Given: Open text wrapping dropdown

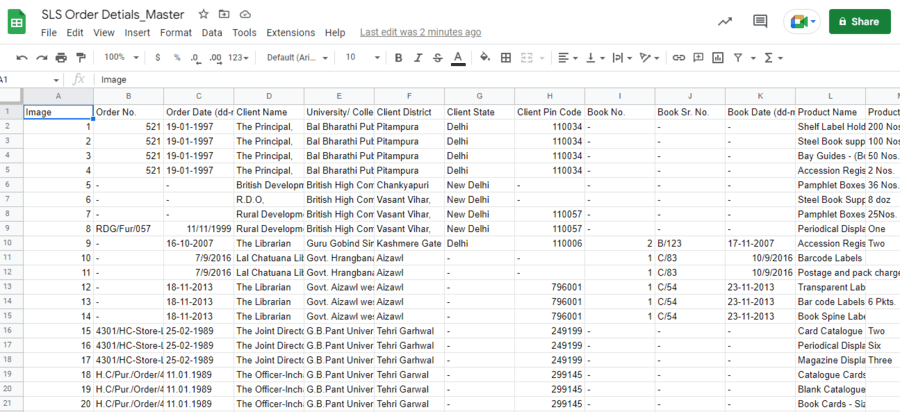Looking at the screenshot, I should tap(622, 57).
